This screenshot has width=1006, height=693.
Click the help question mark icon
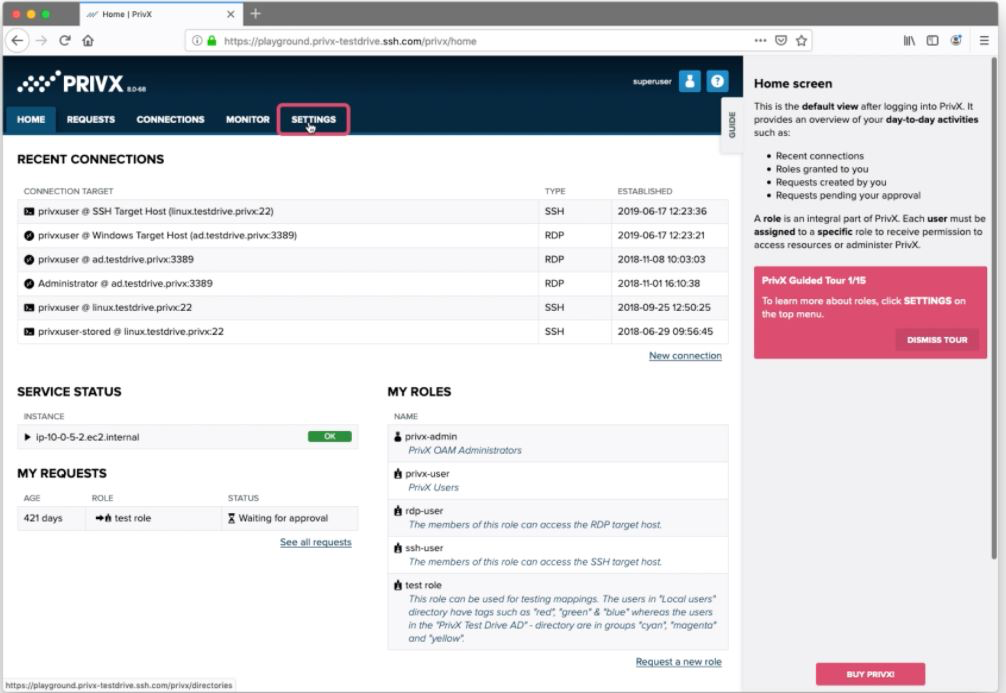point(717,81)
